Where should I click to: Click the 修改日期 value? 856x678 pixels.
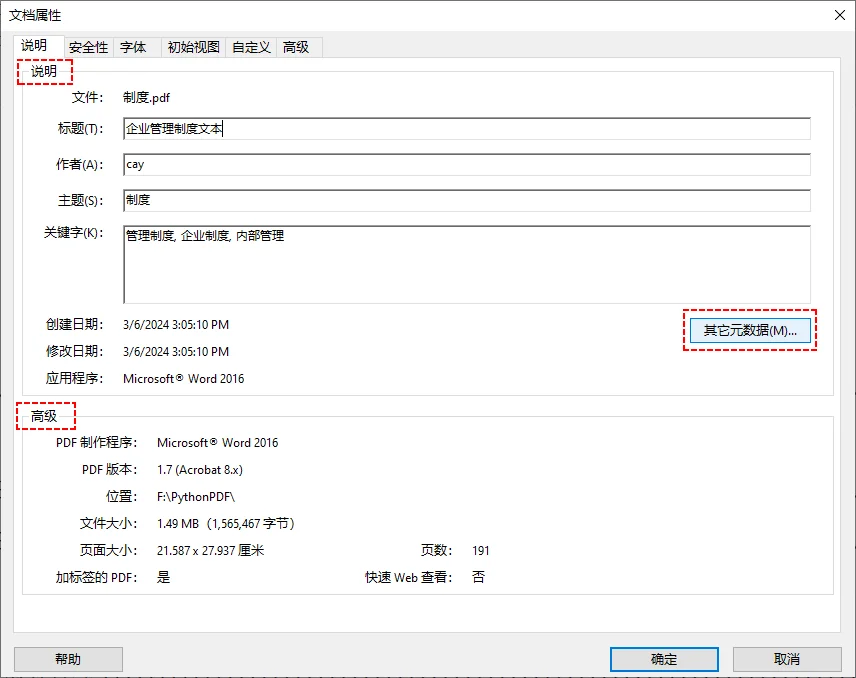click(x=176, y=352)
